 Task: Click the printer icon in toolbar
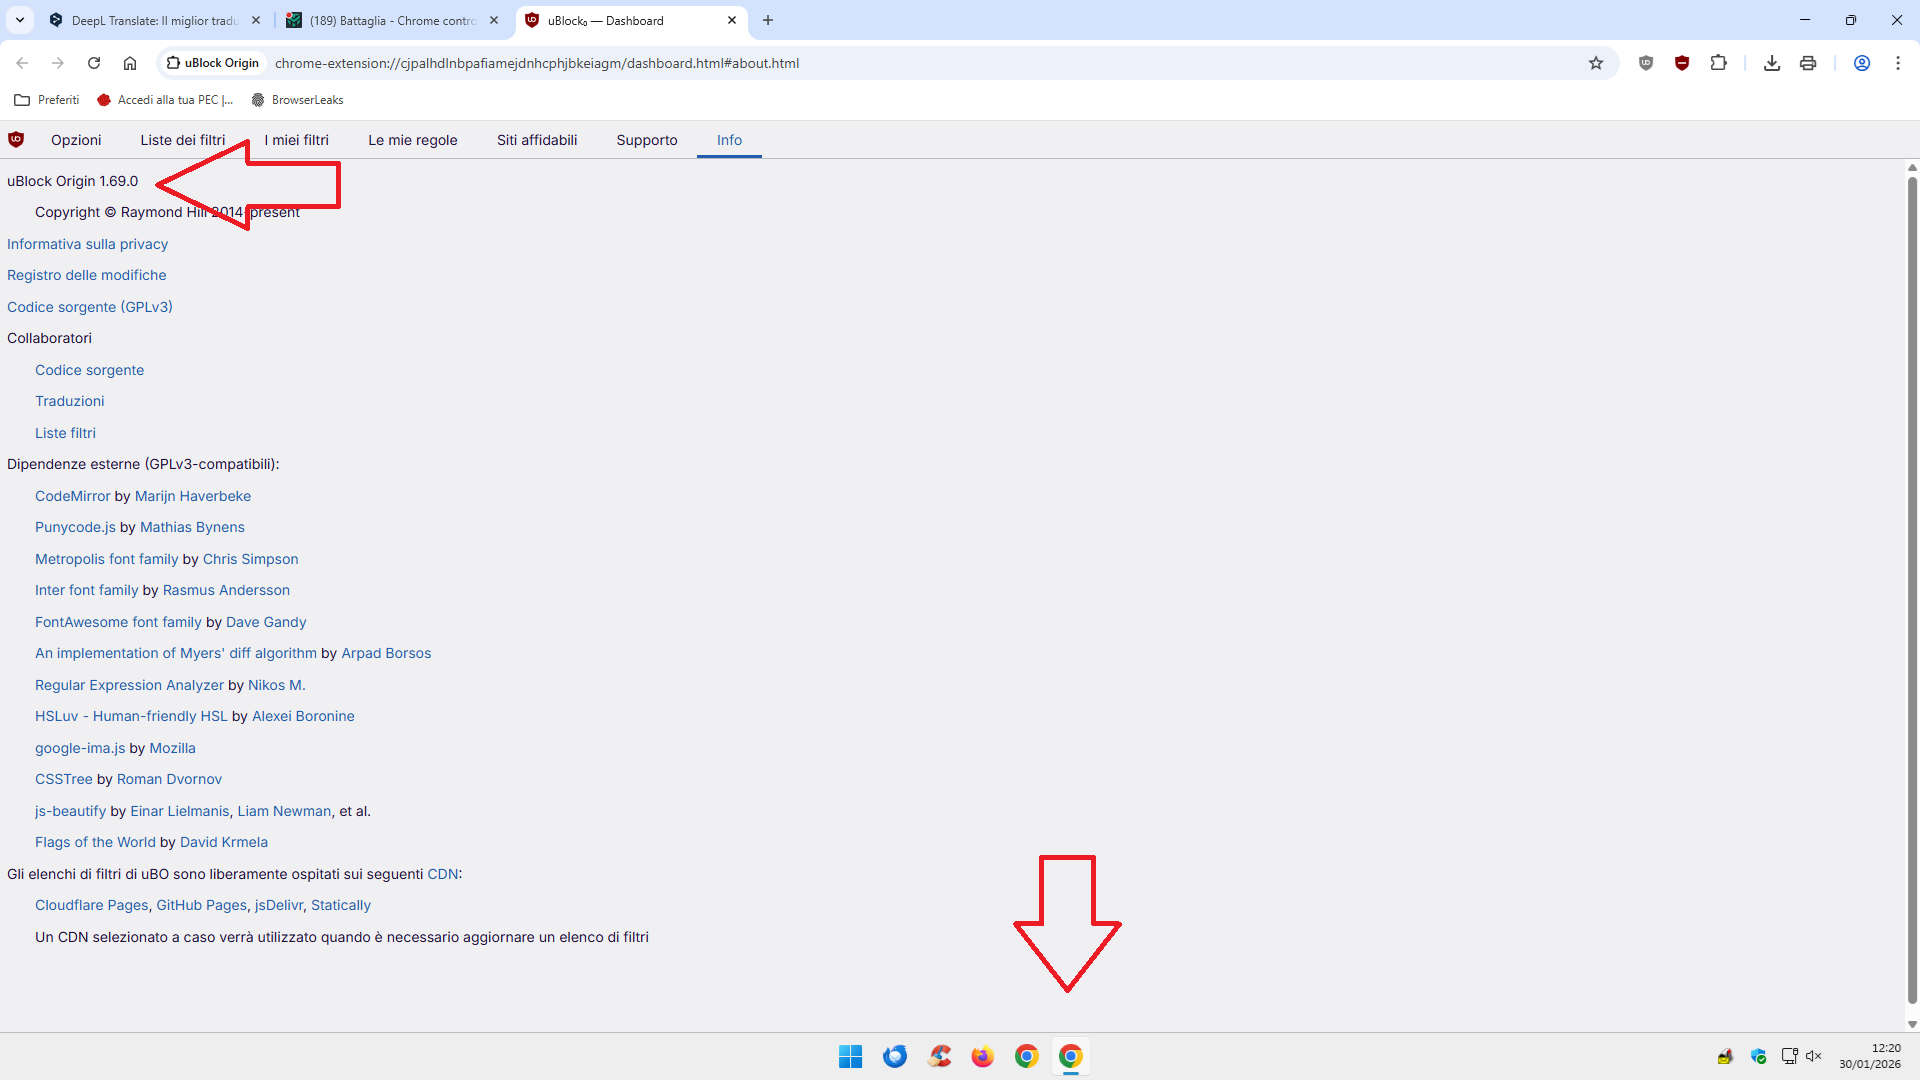click(x=1808, y=63)
